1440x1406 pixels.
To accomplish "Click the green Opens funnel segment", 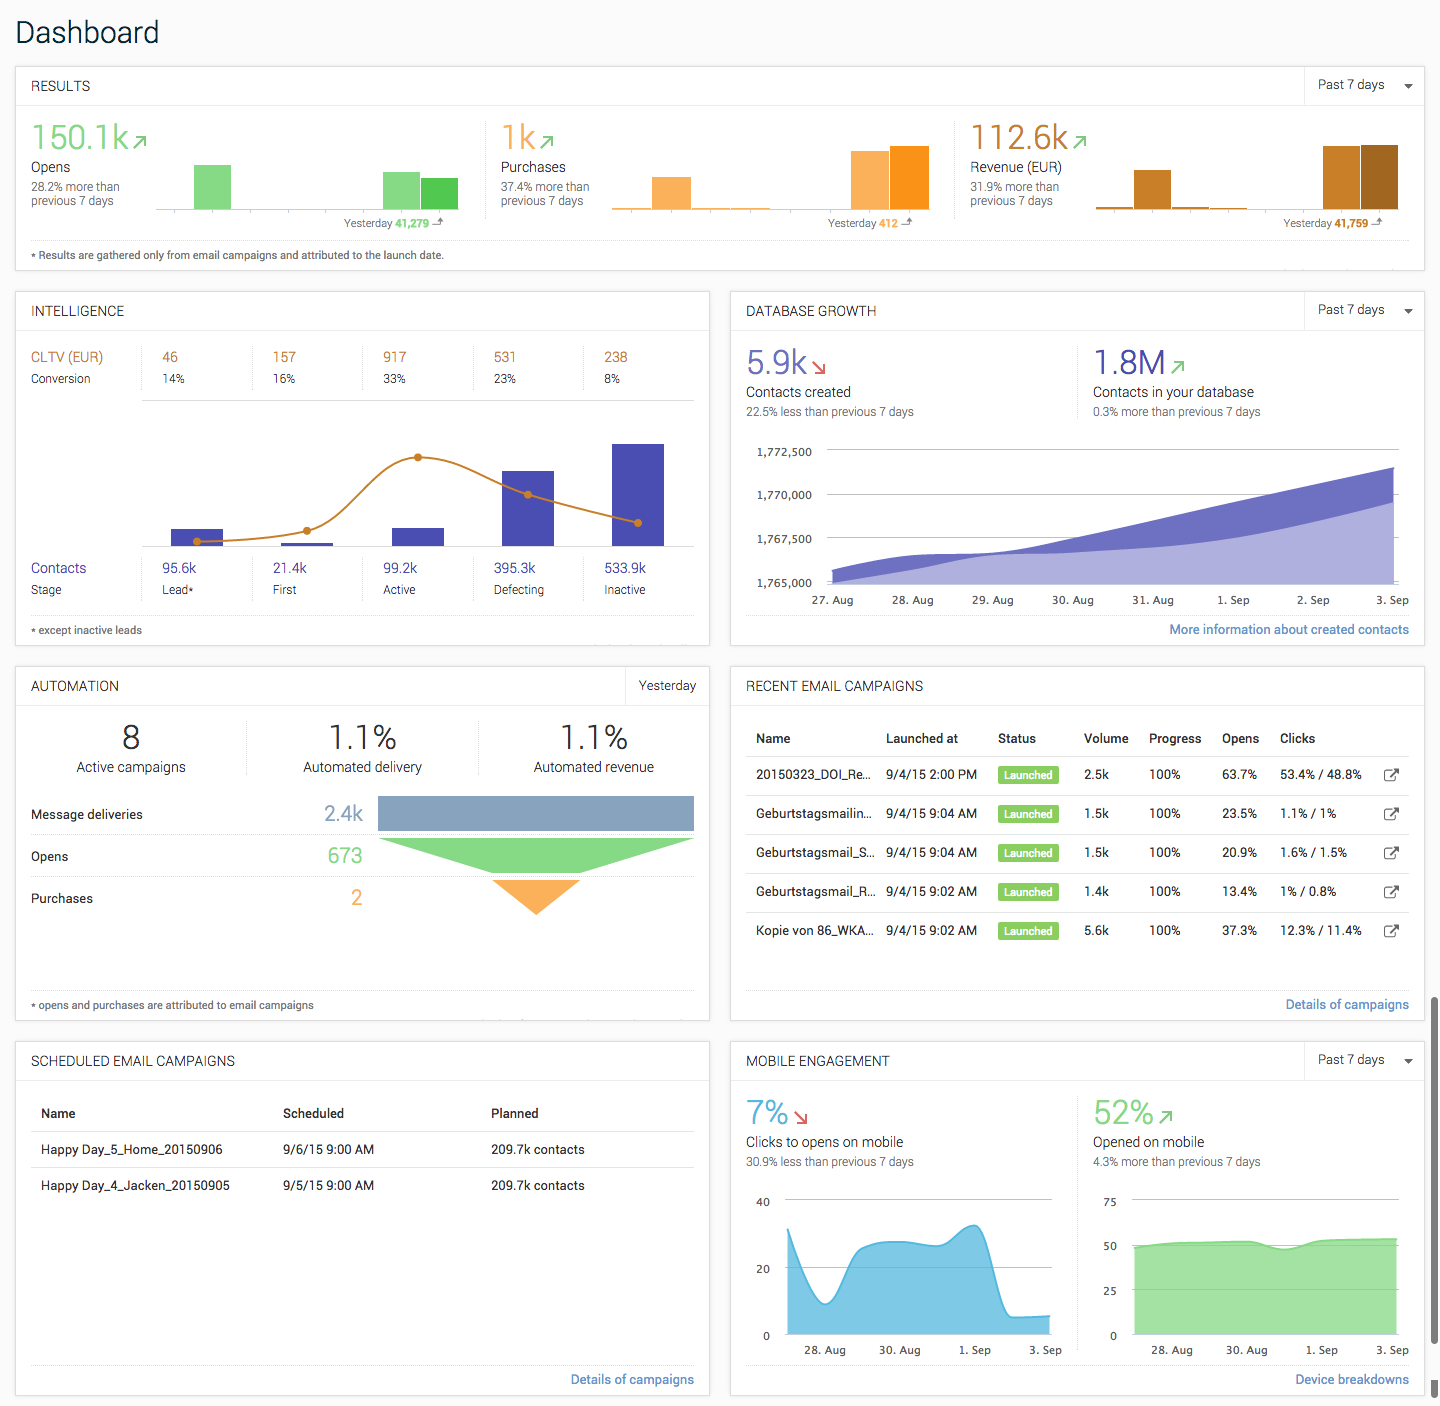I will tap(536, 855).
